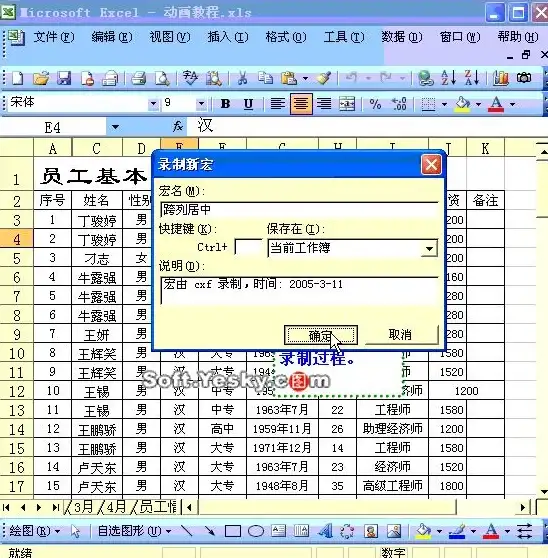The width and height of the screenshot is (548, 558).
Task: Select the Line drawing tool
Action: click(186, 531)
